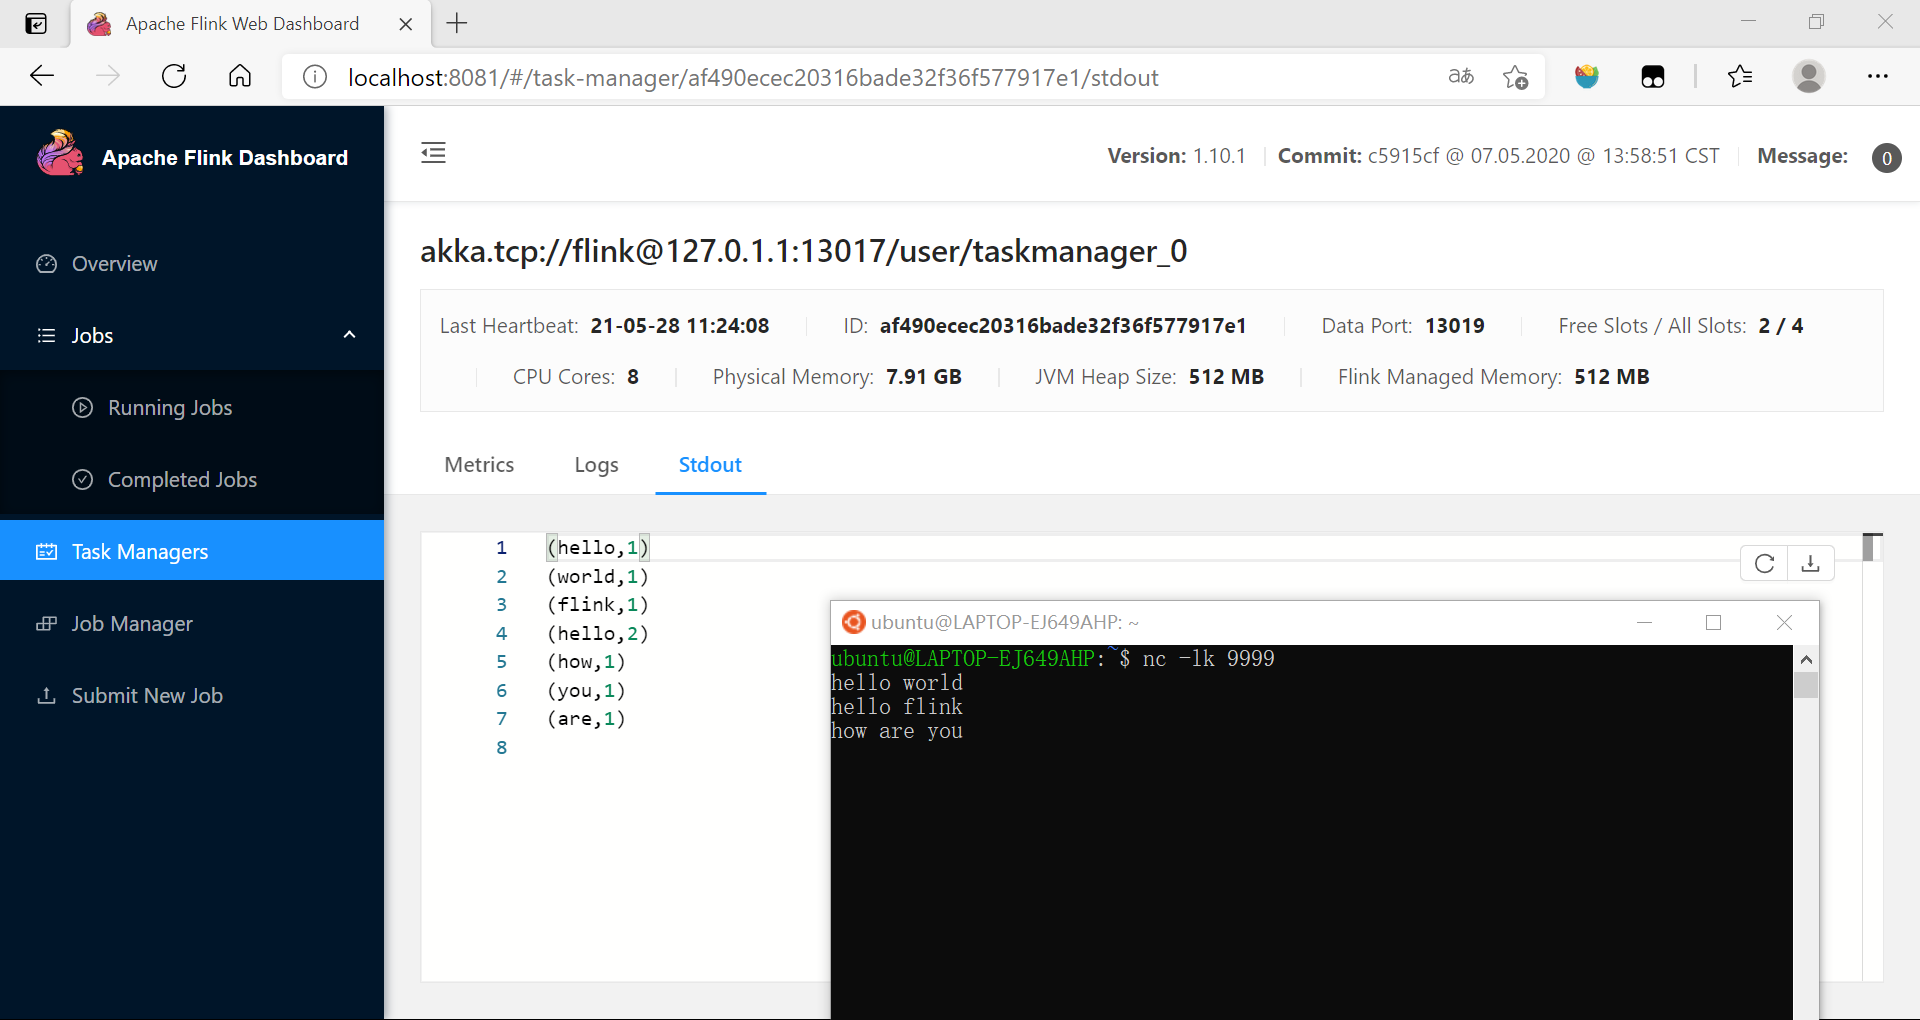Click stdout line (are,1)
Screen dimensions: 1920x1020
[x=586, y=719]
